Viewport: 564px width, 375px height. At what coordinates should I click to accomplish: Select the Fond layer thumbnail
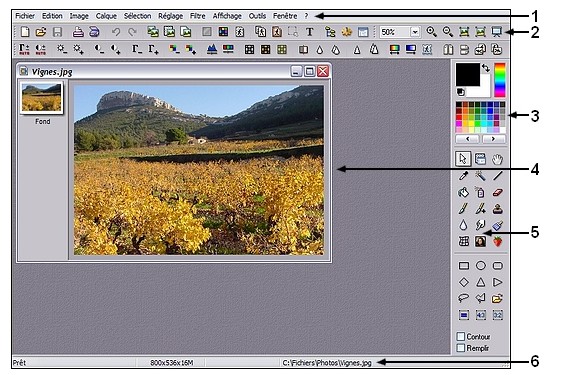[x=42, y=98]
